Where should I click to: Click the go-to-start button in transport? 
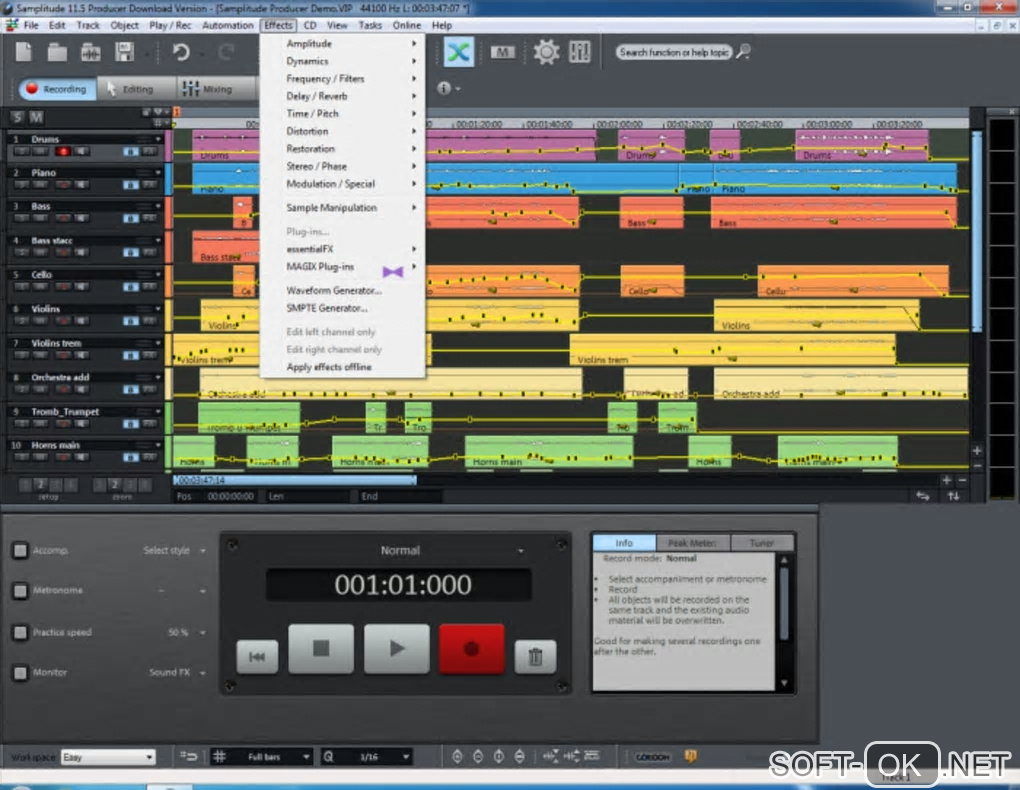257,657
